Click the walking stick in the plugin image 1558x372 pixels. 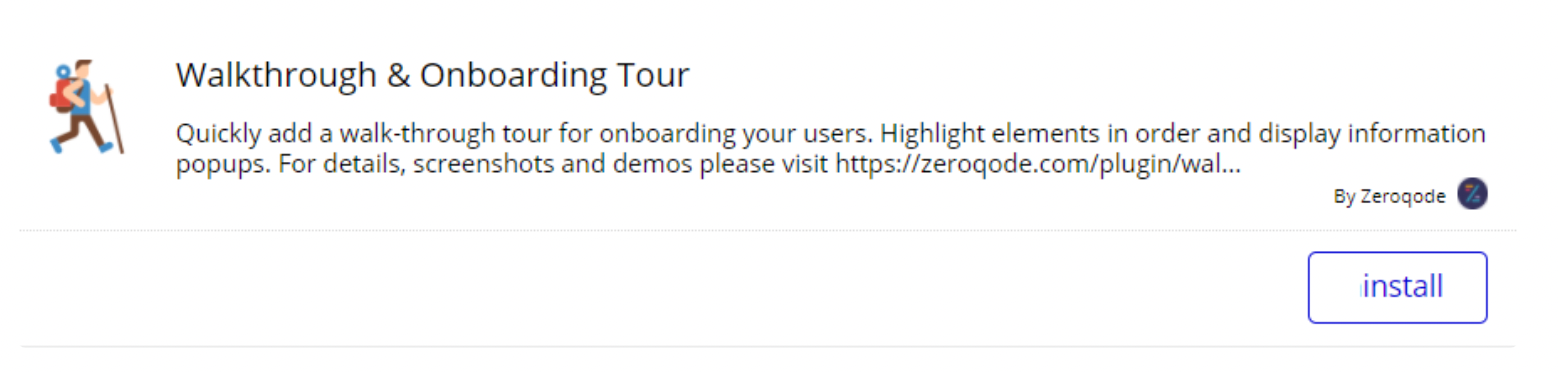point(113,118)
